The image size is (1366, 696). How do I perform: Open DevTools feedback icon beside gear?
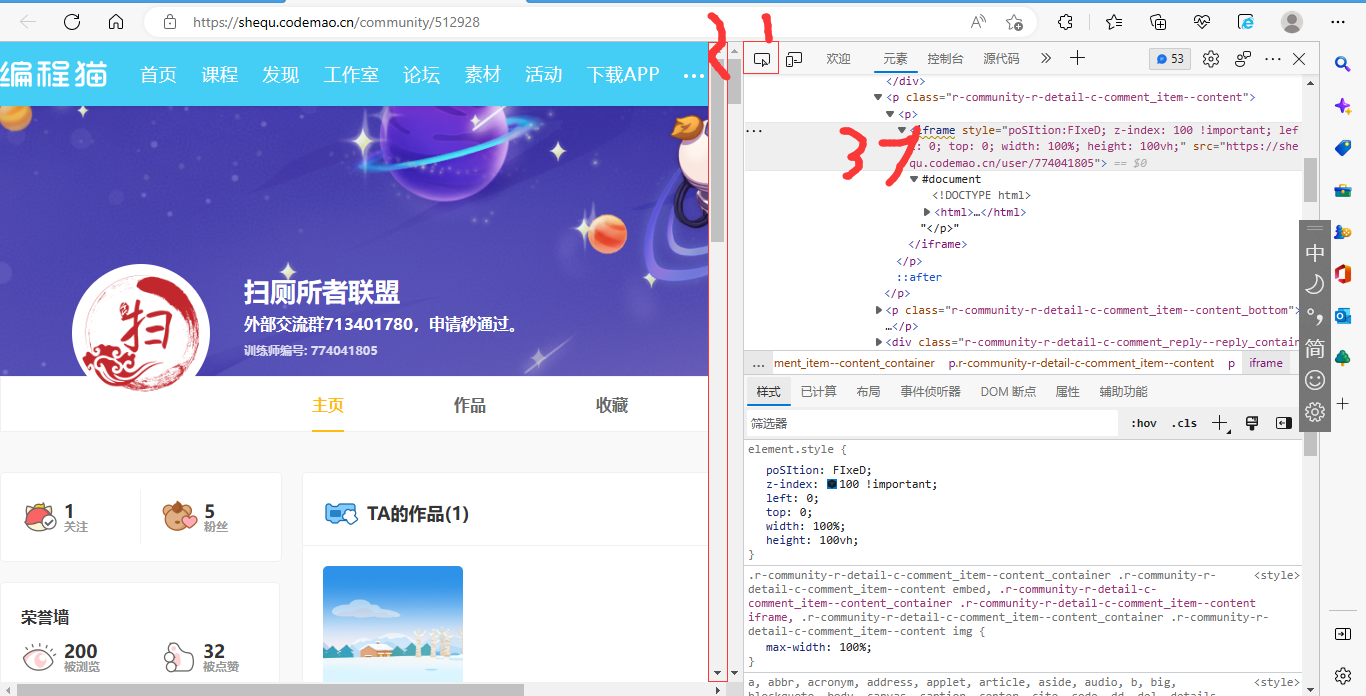1243,59
